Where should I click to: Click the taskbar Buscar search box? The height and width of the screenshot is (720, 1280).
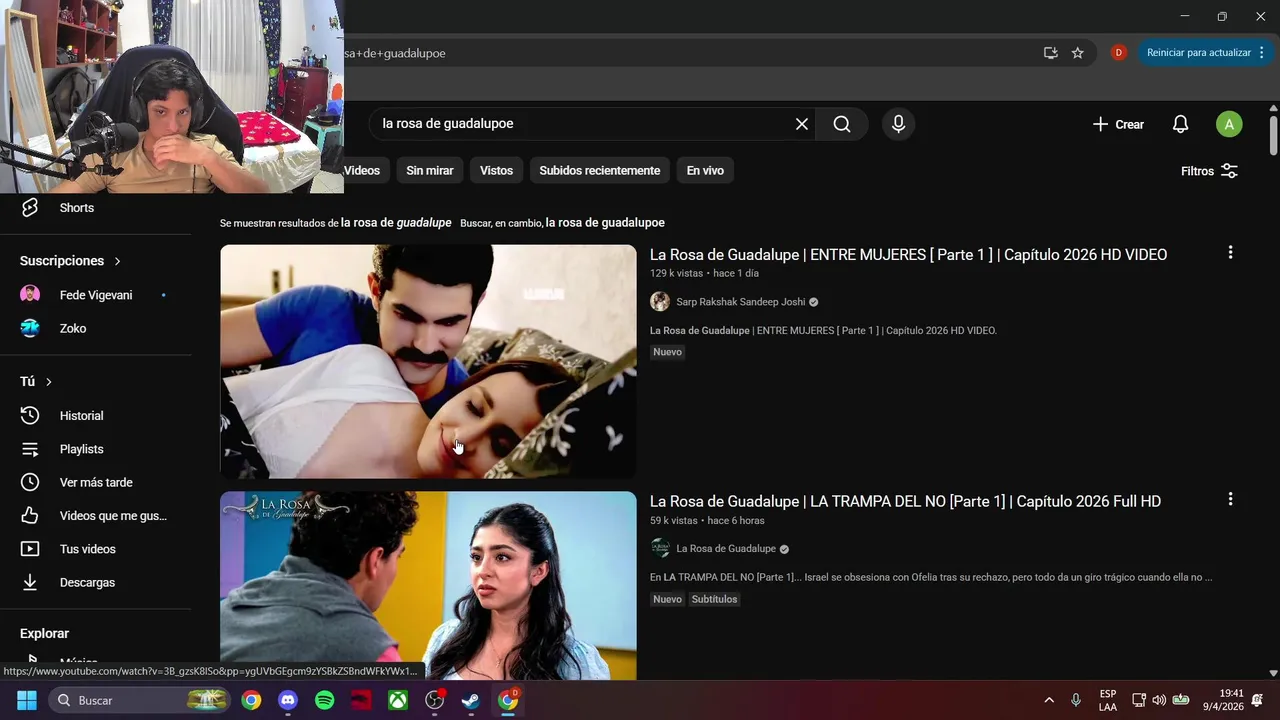point(140,700)
